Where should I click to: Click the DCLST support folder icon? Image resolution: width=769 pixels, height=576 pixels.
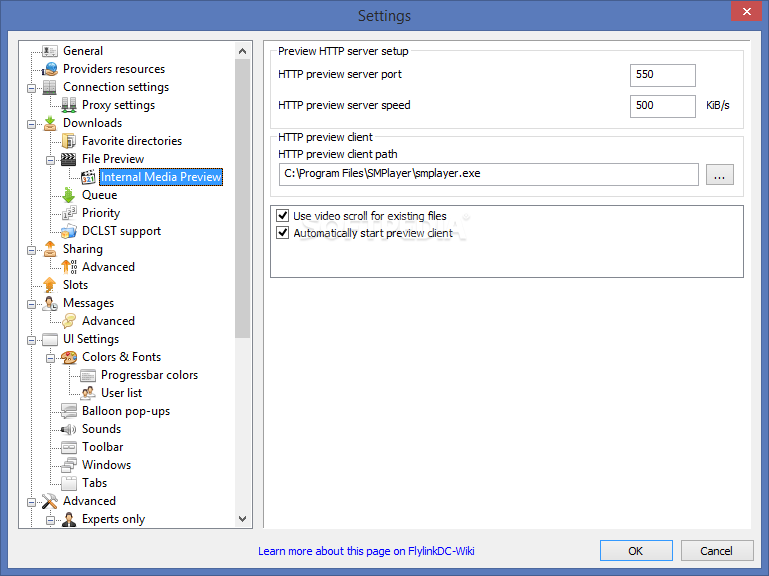point(69,231)
